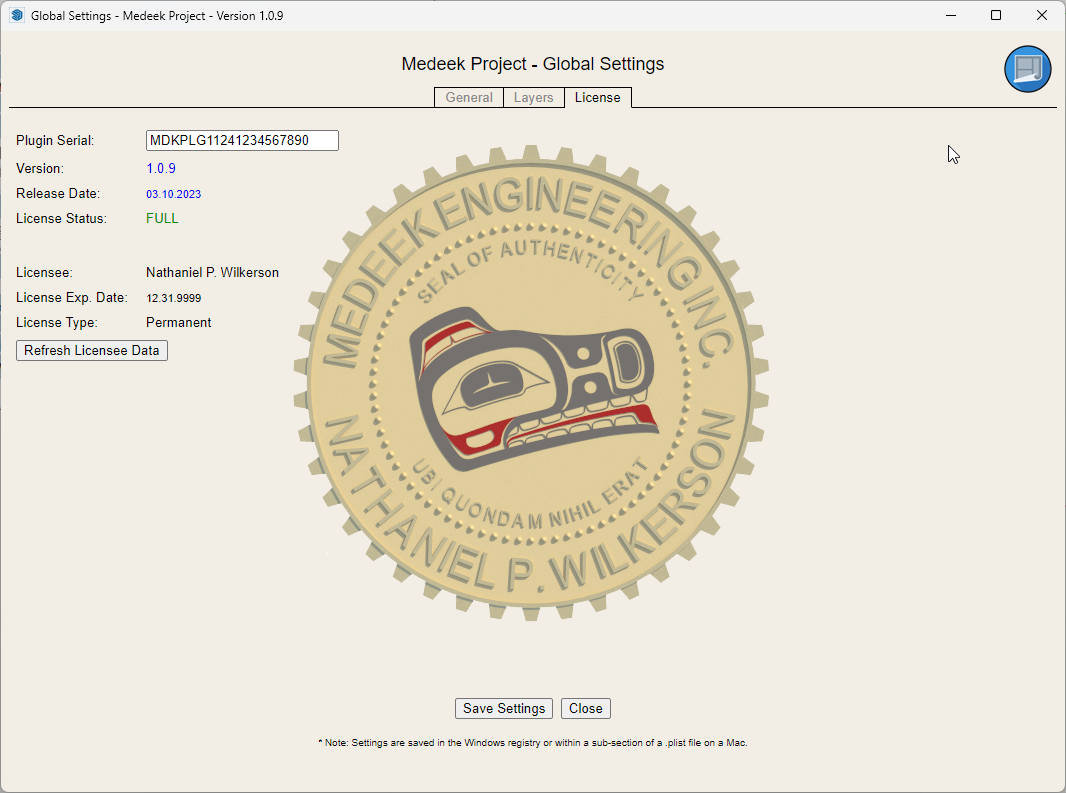Maximize the Global Settings window
Viewport: 1066px width, 793px height.
point(996,16)
